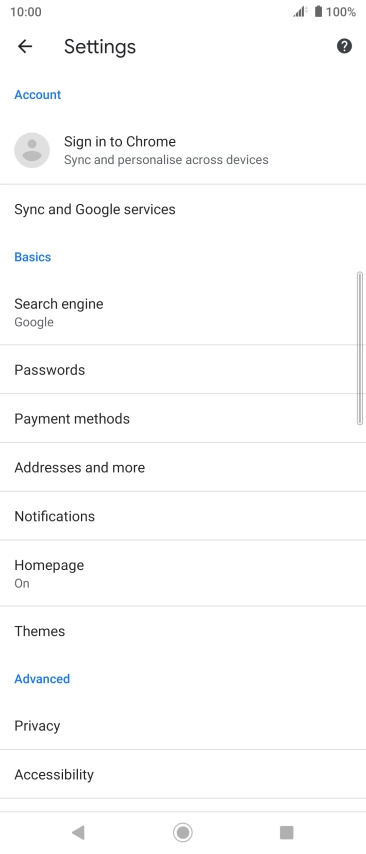Open Sync and Google services
Viewport: 366px width, 854px height.
[183, 209]
